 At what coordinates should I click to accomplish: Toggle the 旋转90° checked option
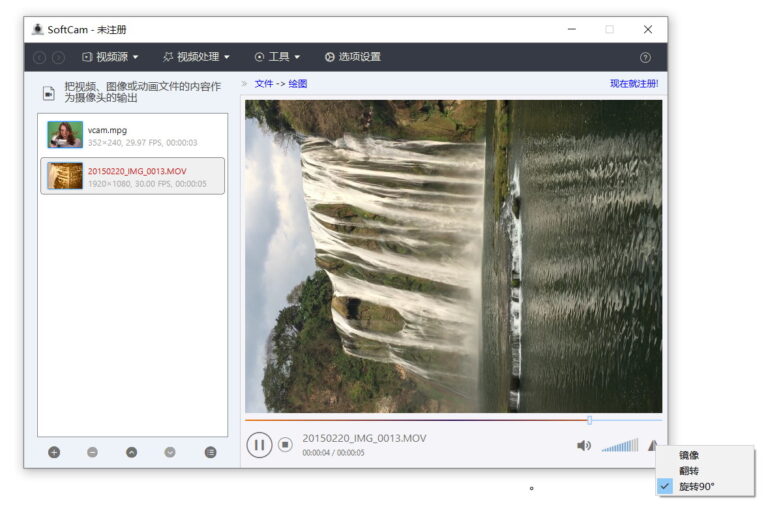coord(696,487)
